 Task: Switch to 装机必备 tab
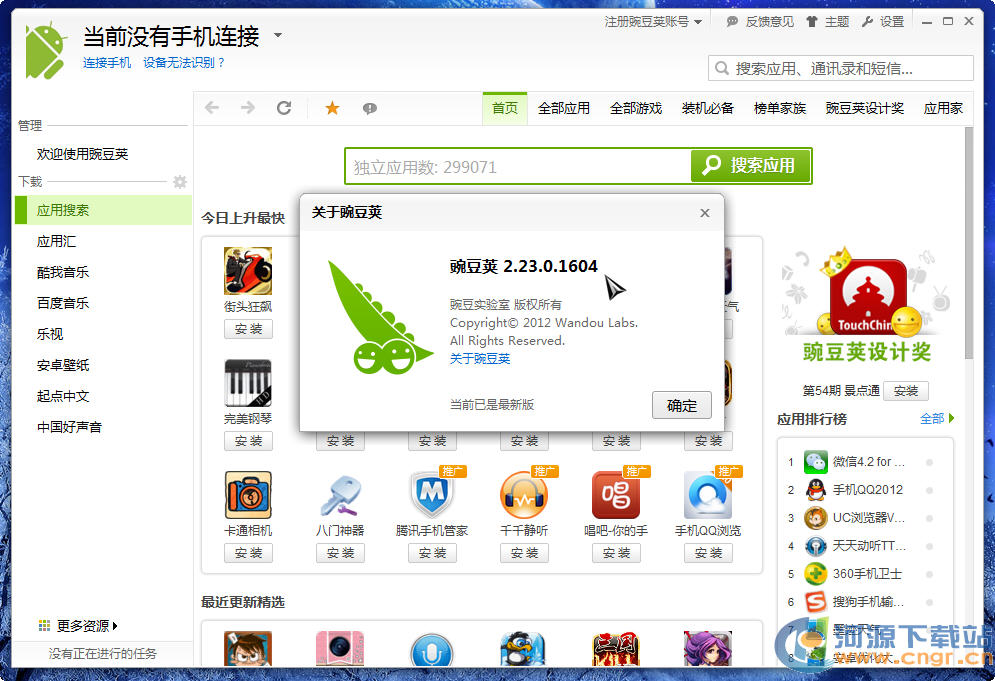click(708, 109)
